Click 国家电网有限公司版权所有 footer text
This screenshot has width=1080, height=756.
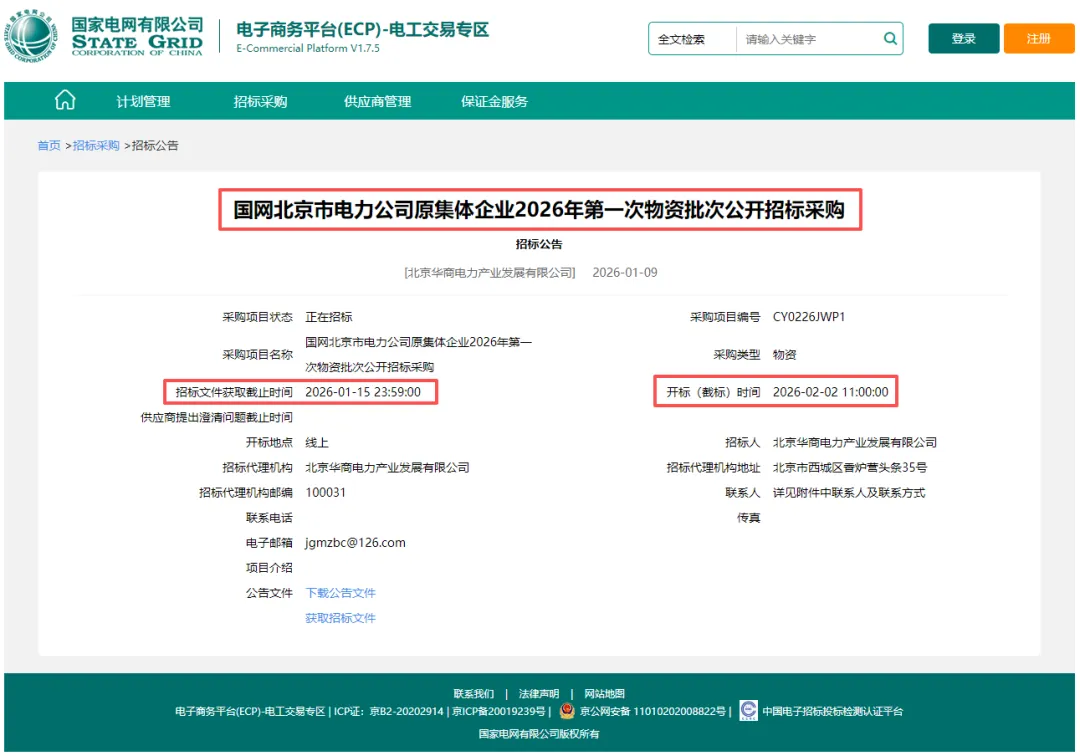(539, 734)
